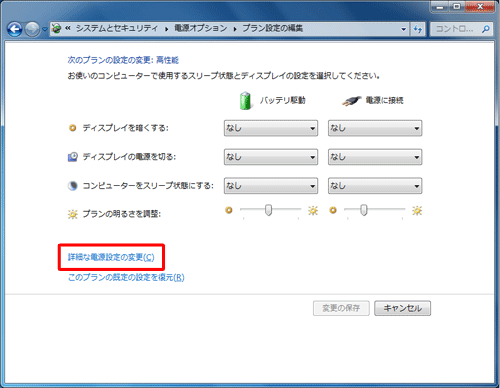Image resolution: width=500 pixels, height=388 pixels.
Task: Expand arrow after 電源オプション breadcrumb
Action: pyautogui.click(x=235, y=29)
